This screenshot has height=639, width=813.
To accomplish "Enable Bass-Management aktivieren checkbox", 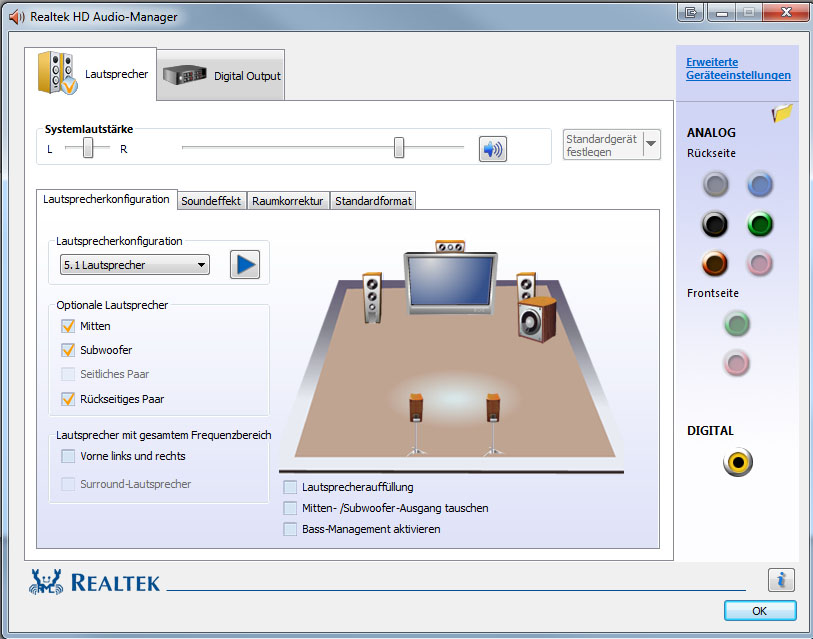I will 290,529.
